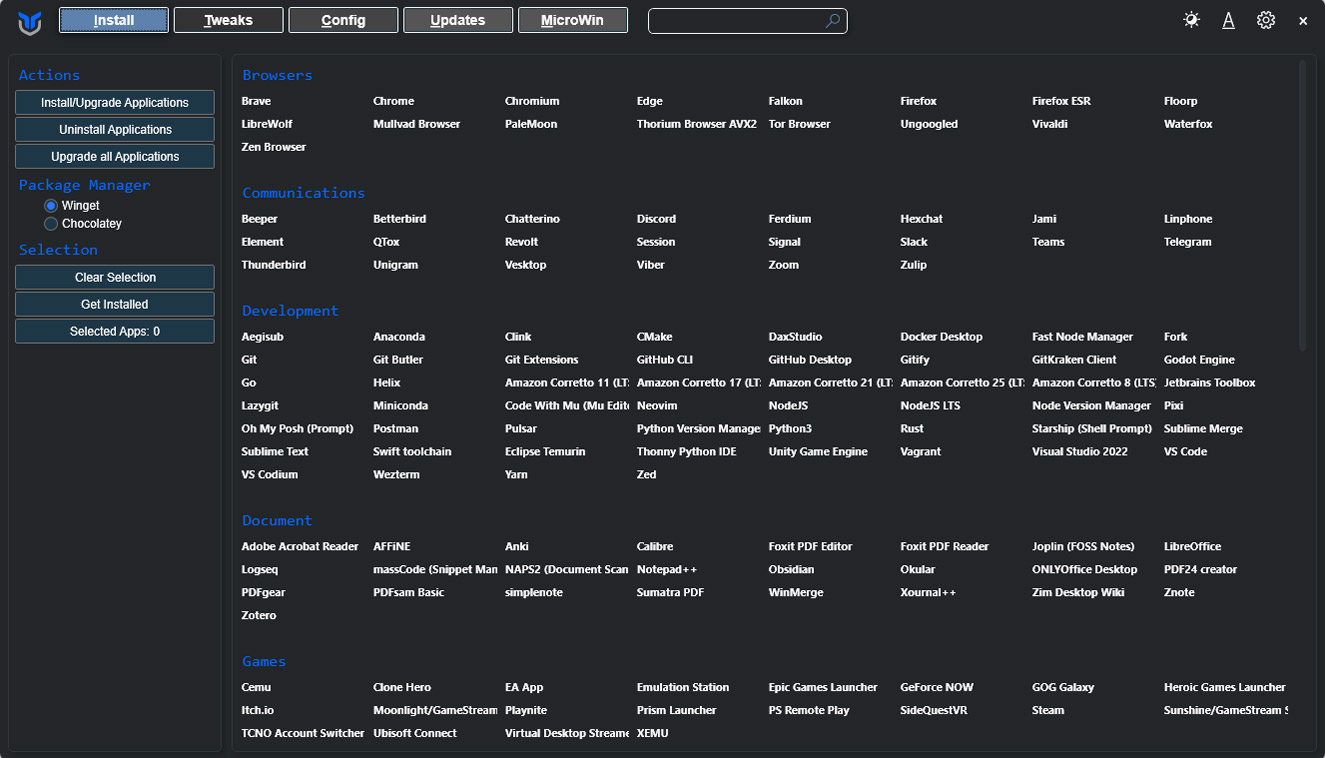Select the Chocolatey package manager
Screen dimensions: 1325x758
pyautogui.click(x=83, y=223)
